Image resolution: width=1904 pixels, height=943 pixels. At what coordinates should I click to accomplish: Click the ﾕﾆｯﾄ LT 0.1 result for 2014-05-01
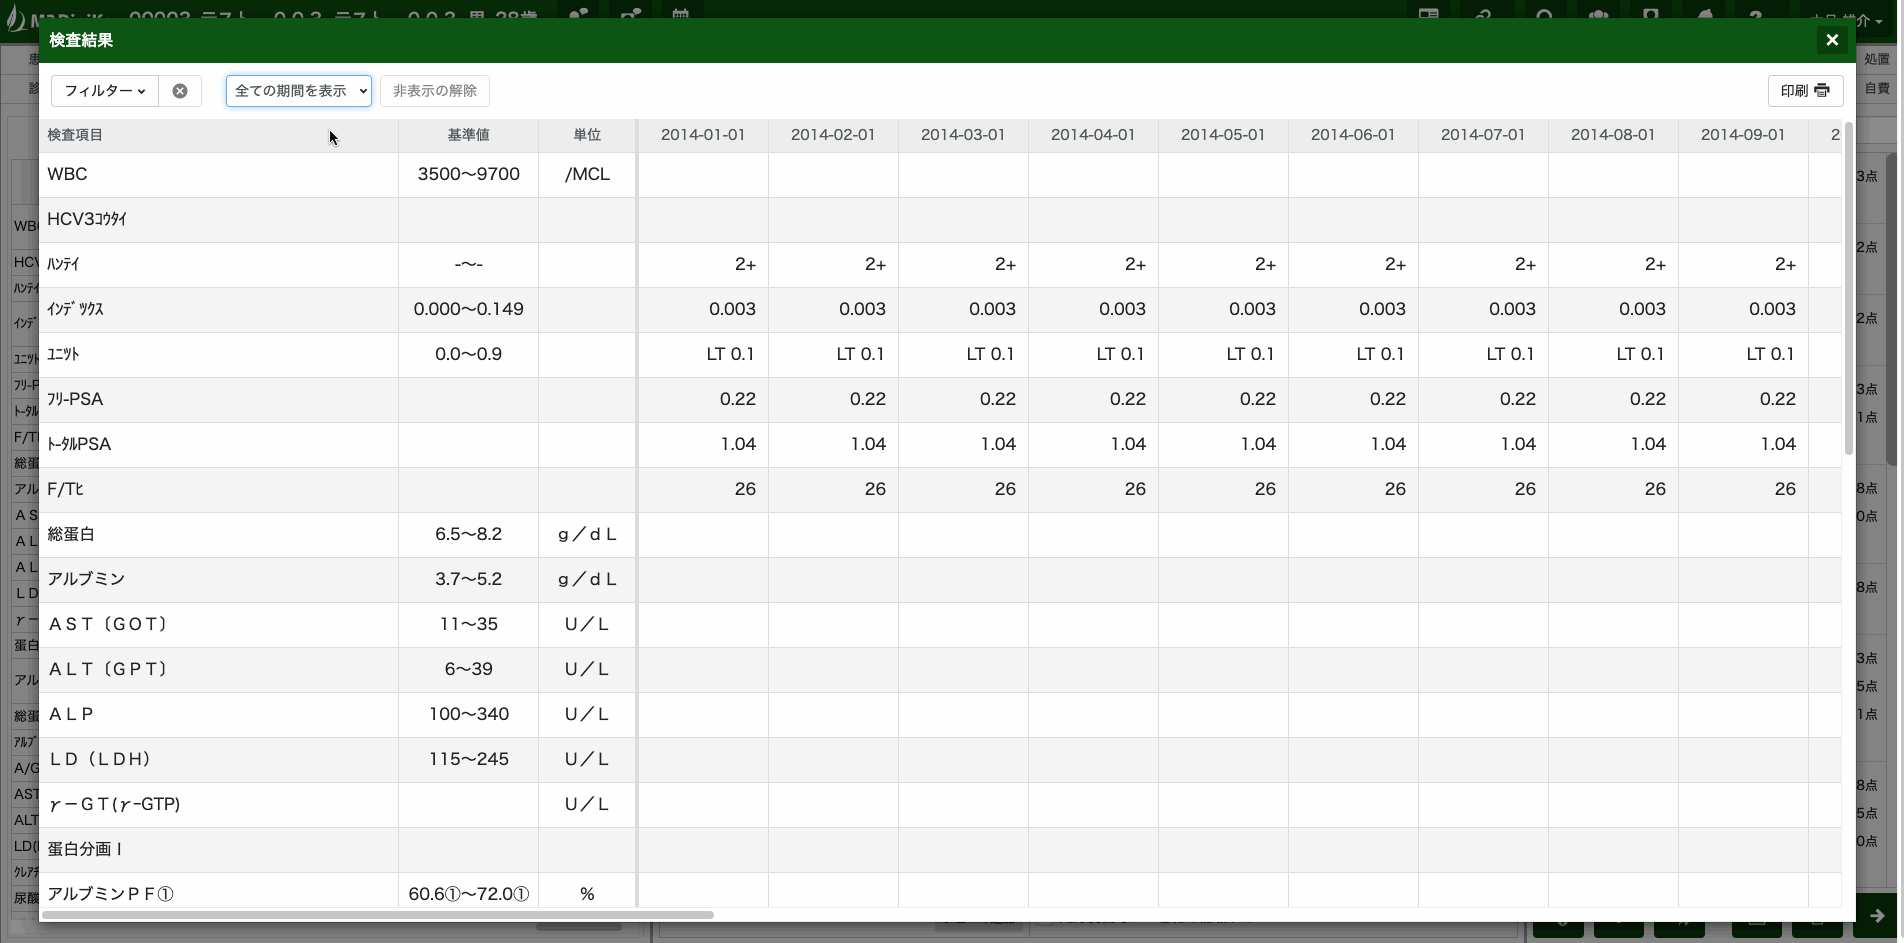[1250, 354]
